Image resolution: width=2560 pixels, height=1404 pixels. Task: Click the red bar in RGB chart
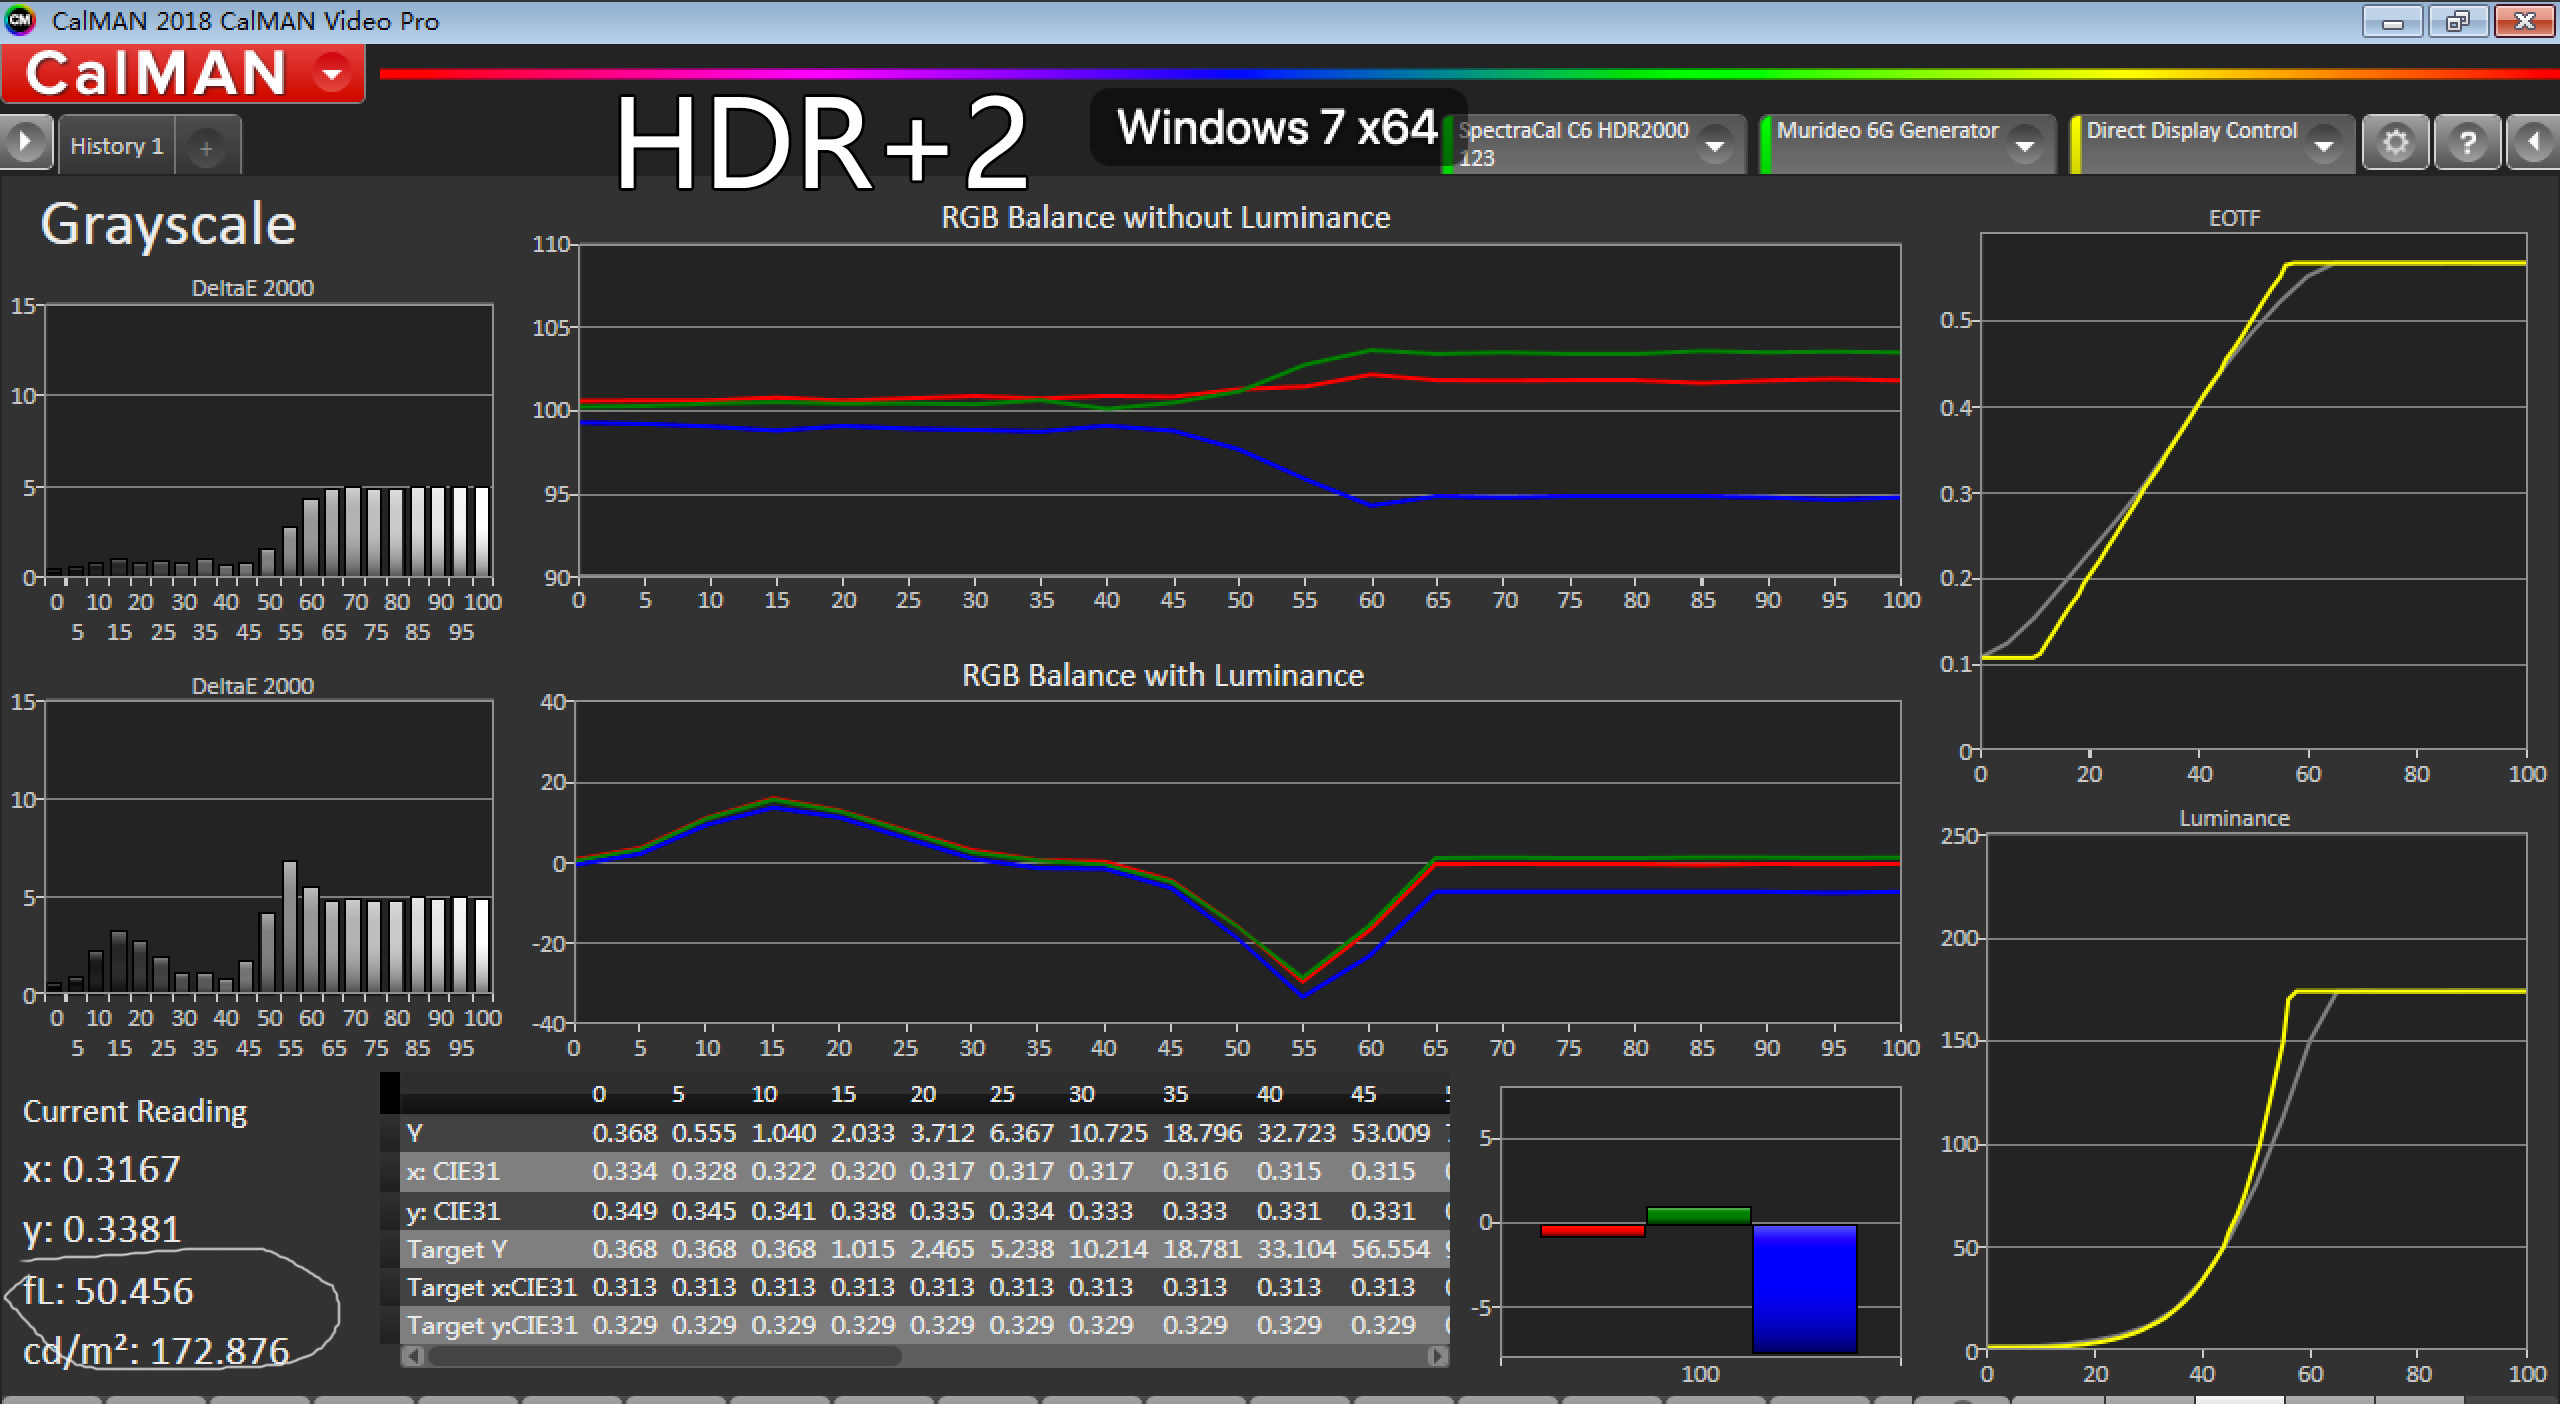click(1593, 1230)
